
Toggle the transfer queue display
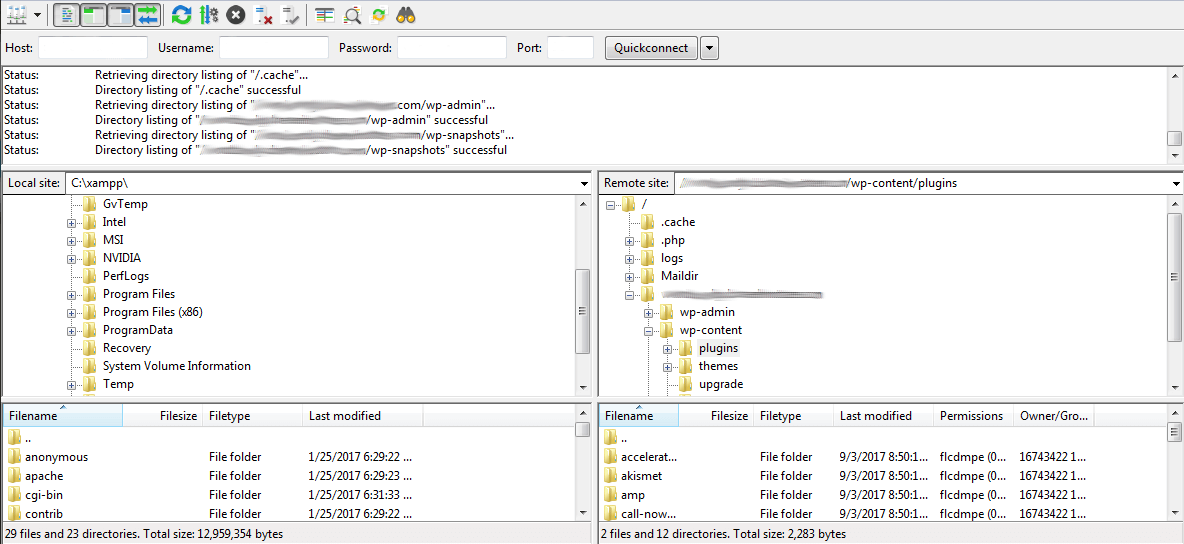click(148, 15)
